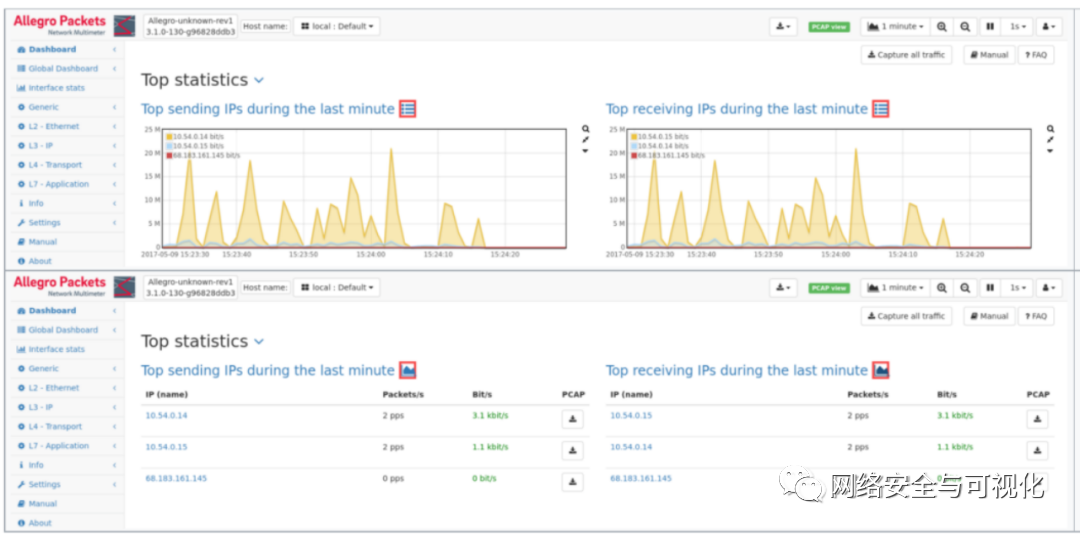The image size is (1080, 534).
Task: Open 10.54.0.14 link in sending IPs table
Action: click(x=166, y=415)
